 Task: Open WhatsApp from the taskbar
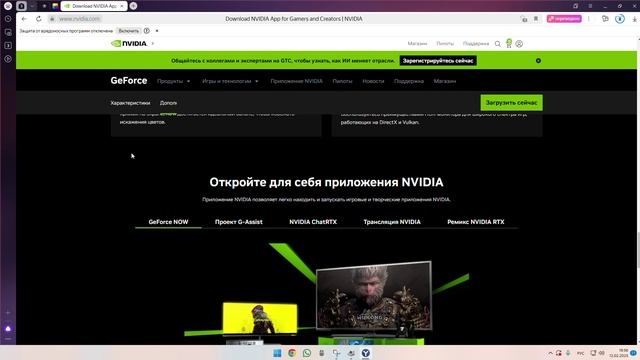pyautogui.click(x=307, y=353)
